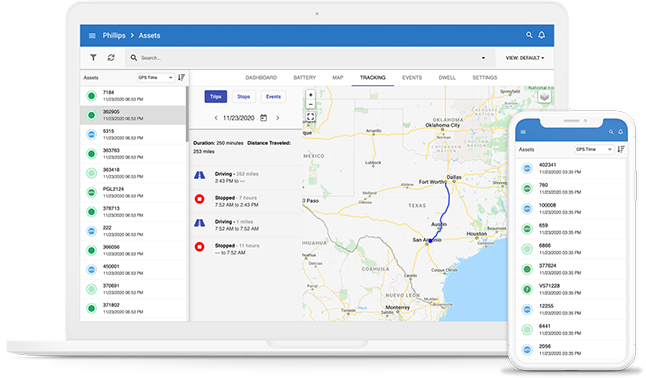
Task: Select the Events filter button
Action: (273, 96)
